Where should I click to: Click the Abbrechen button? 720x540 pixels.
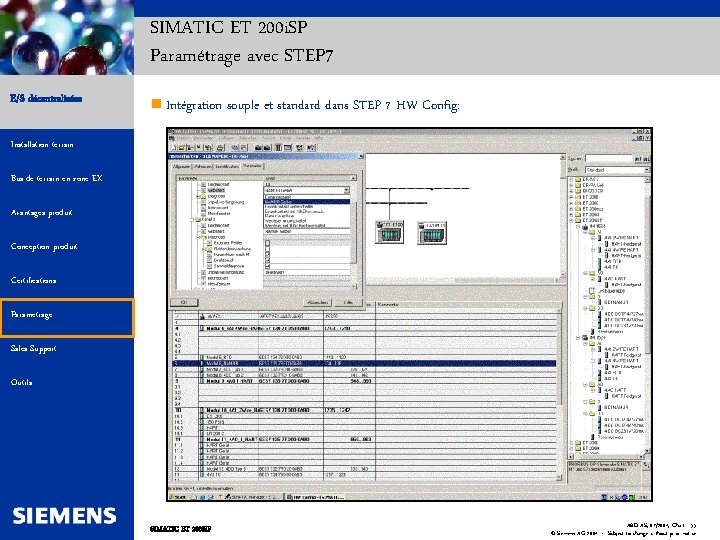click(318, 302)
